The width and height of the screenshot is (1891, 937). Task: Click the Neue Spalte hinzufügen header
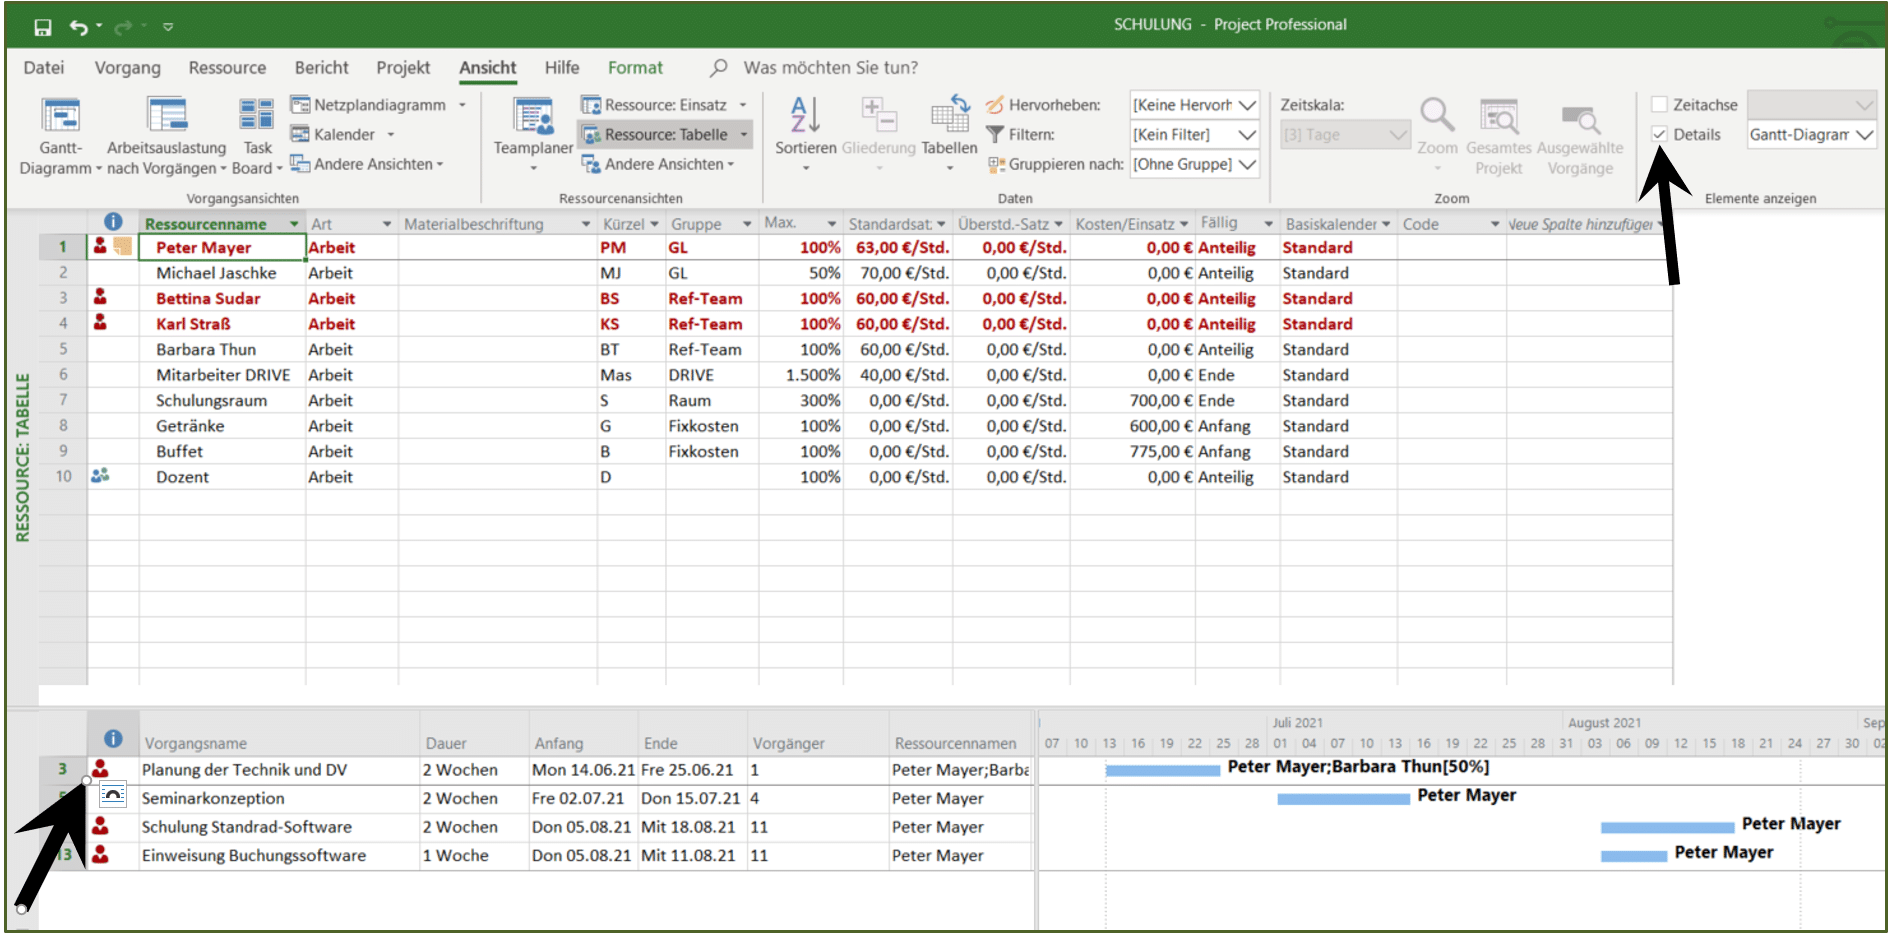(x=1588, y=224)
